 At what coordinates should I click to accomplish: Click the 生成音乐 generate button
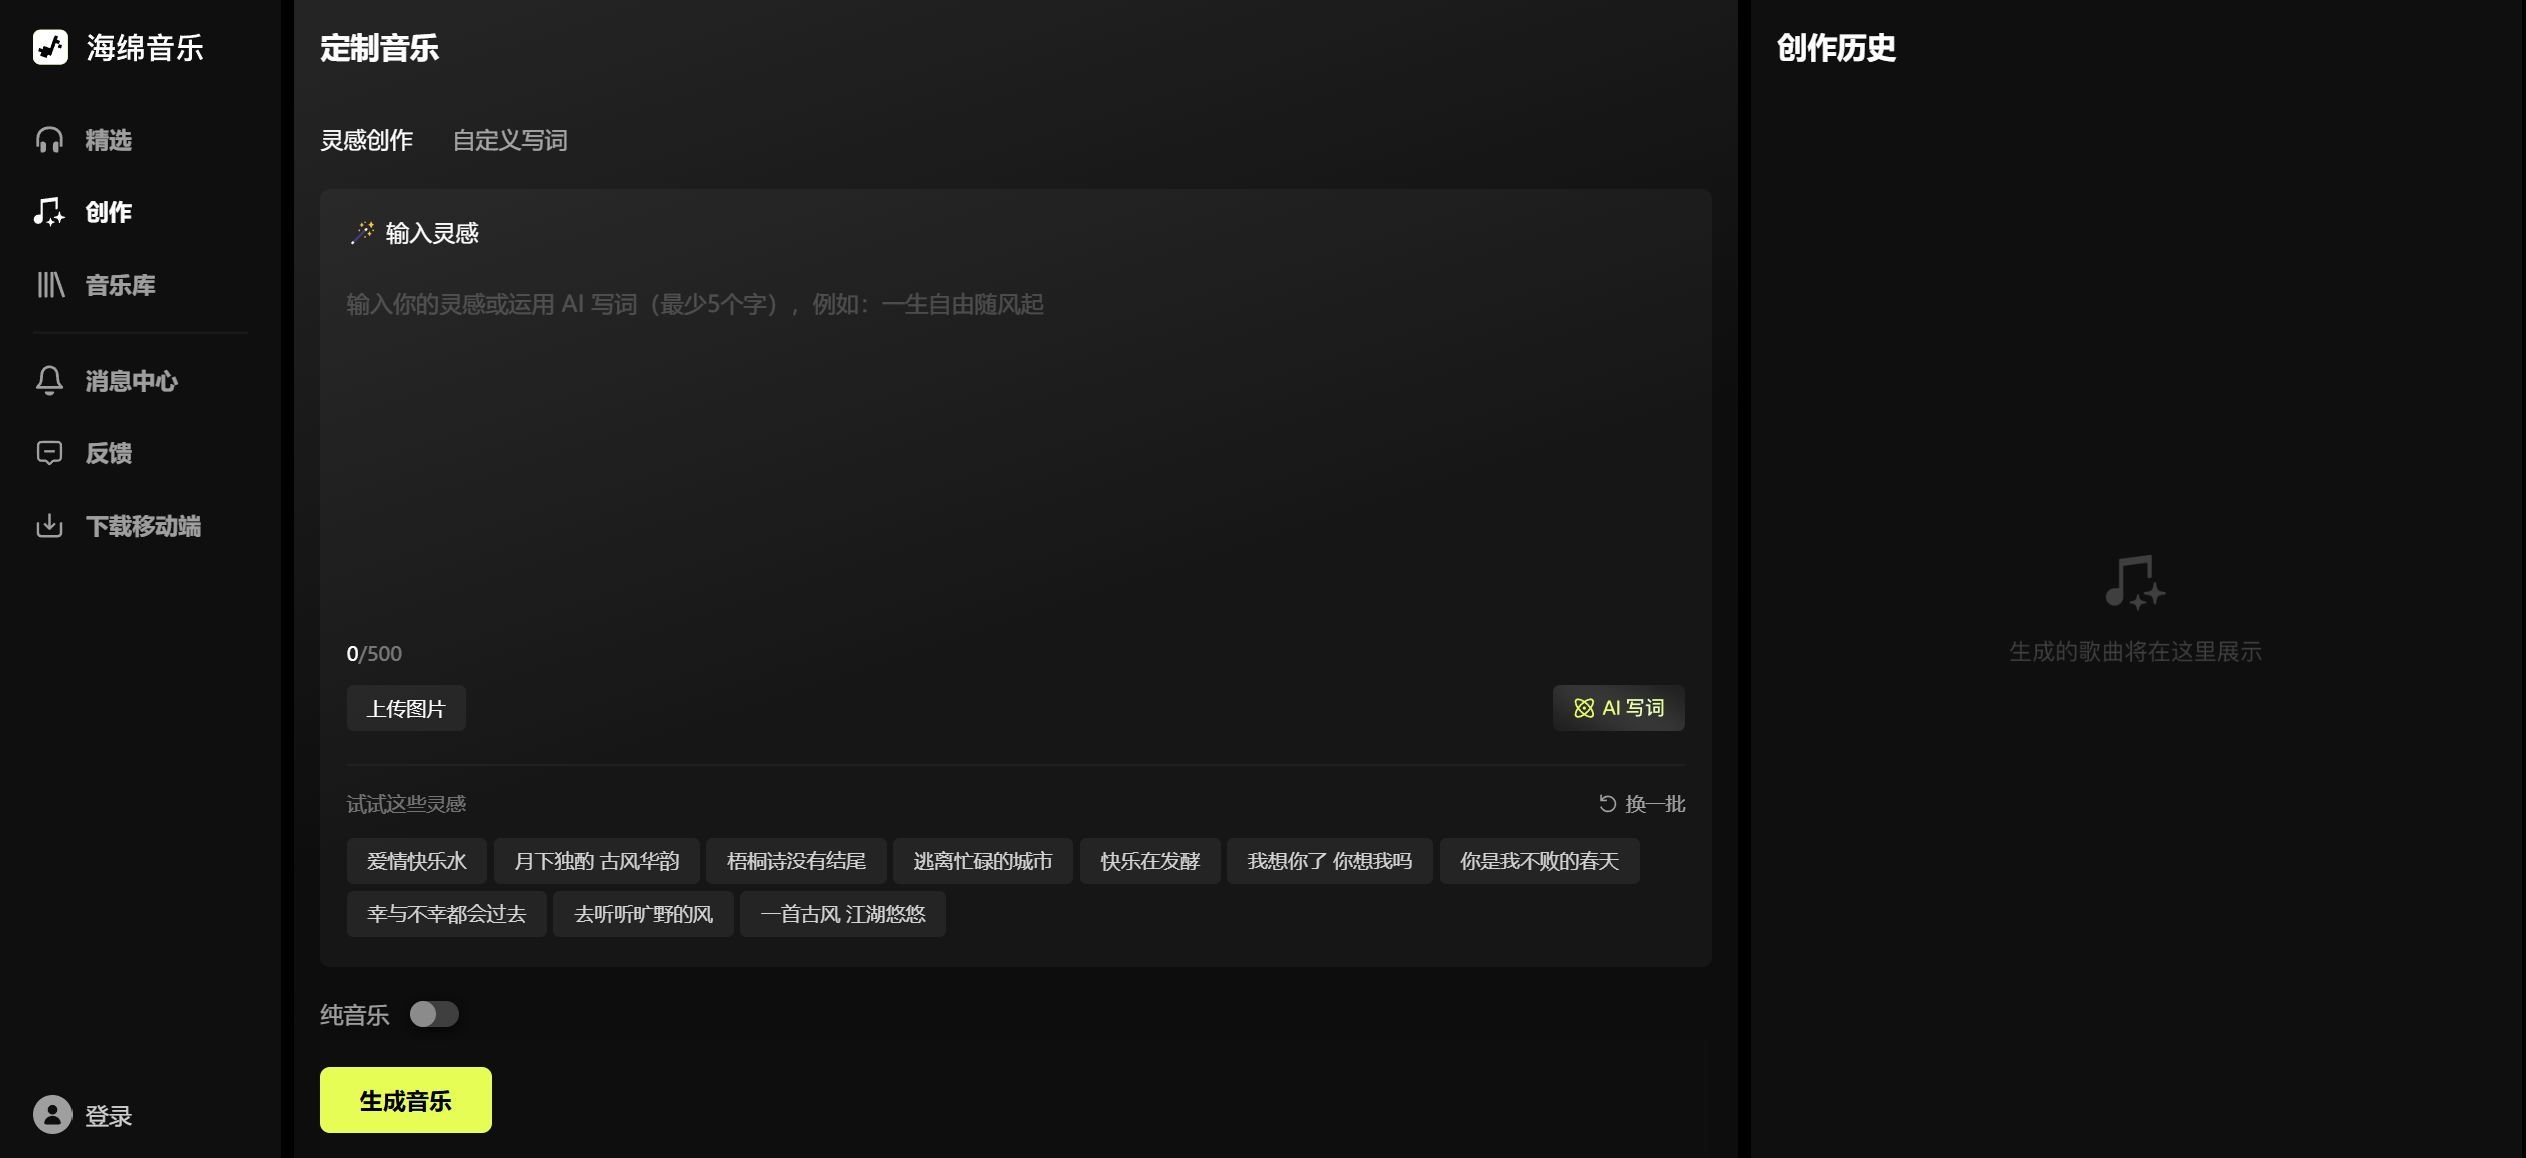point(404,1099)
